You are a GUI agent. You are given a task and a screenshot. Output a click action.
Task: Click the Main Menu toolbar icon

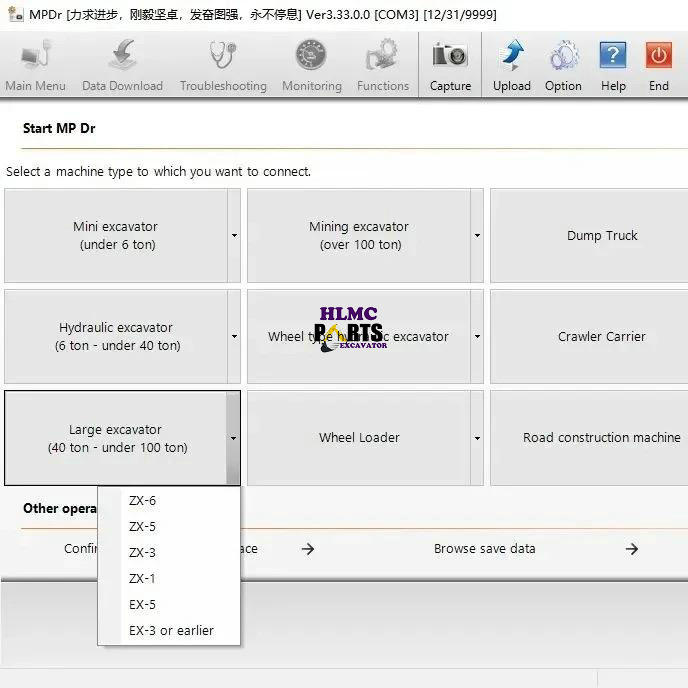[35, 55]
